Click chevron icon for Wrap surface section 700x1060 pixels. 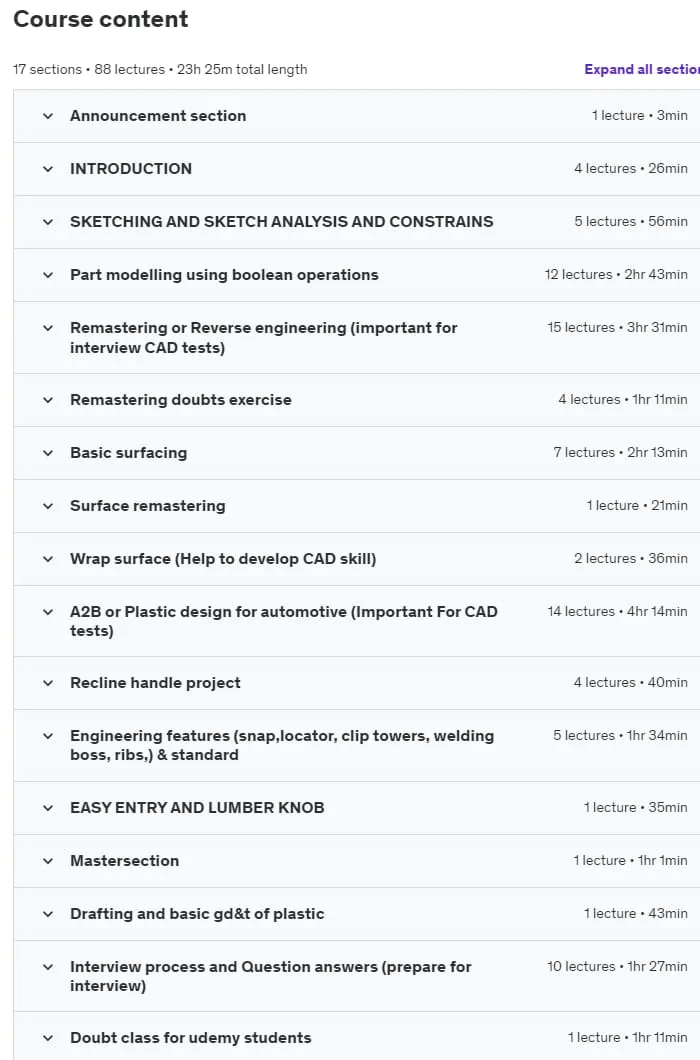pyautogui.click(x=48, y=559)
